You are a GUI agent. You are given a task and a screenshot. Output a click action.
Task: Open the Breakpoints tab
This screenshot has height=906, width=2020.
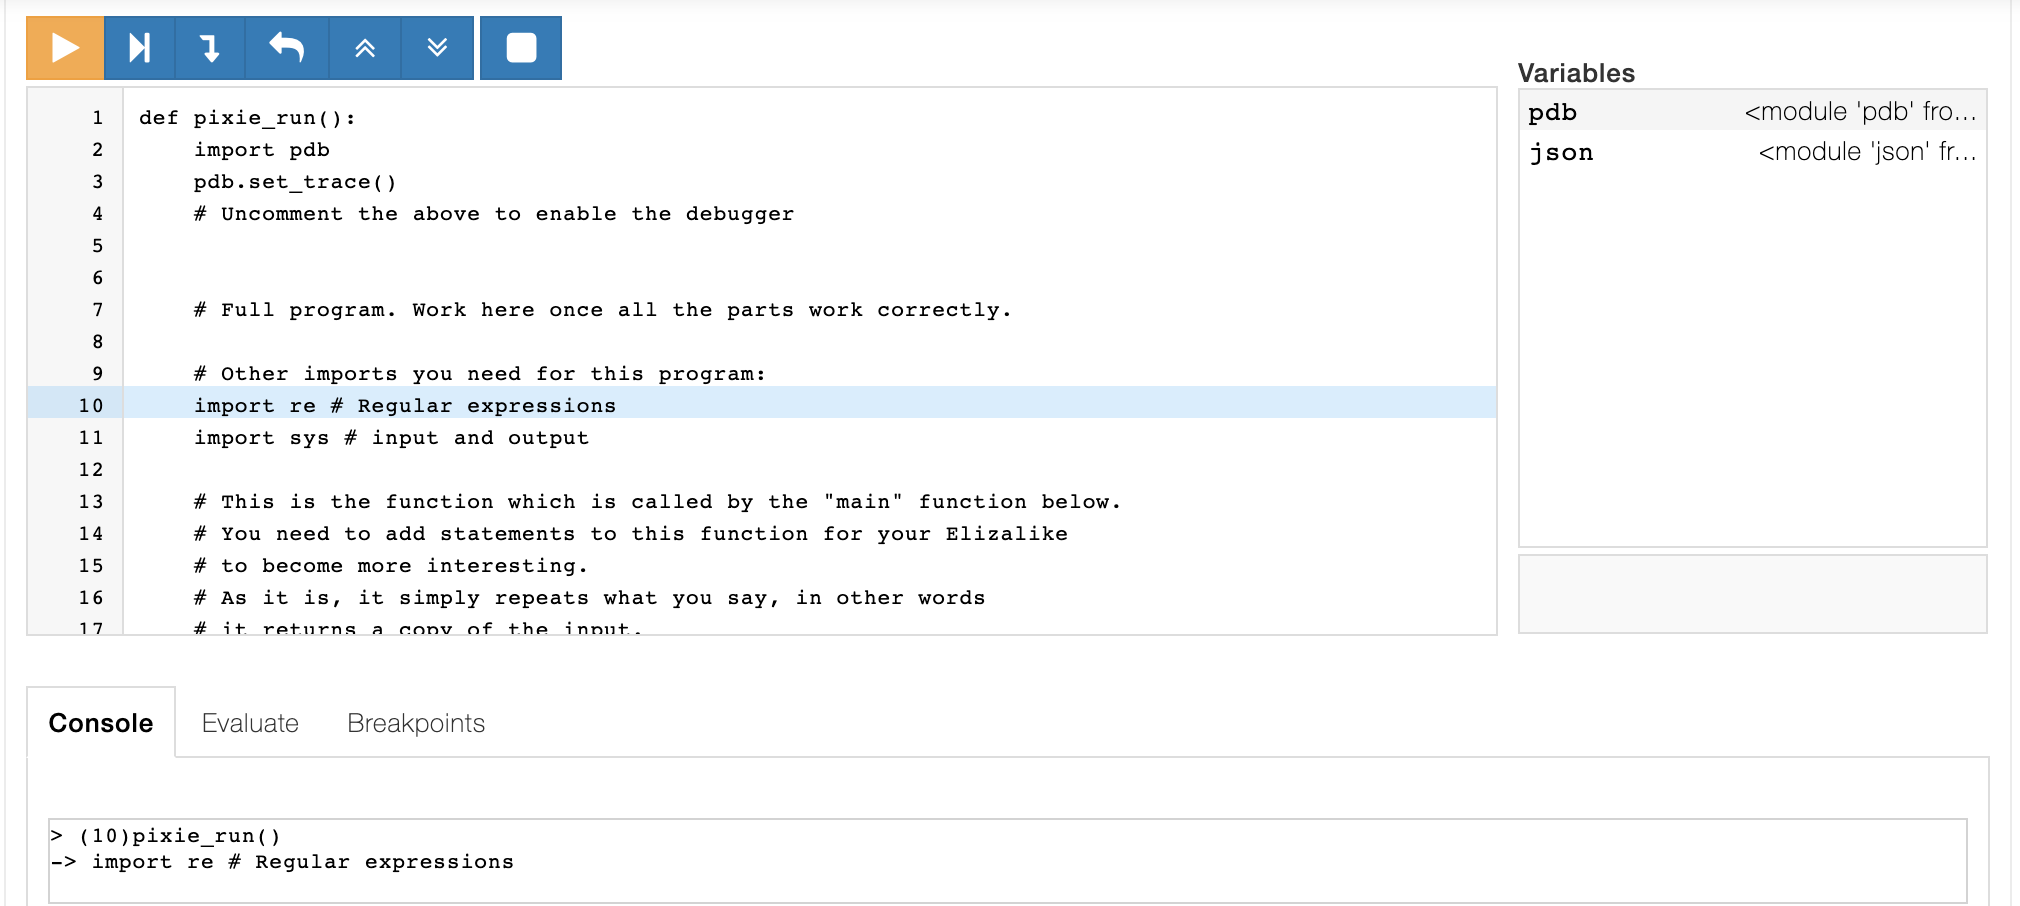(415, 722)
